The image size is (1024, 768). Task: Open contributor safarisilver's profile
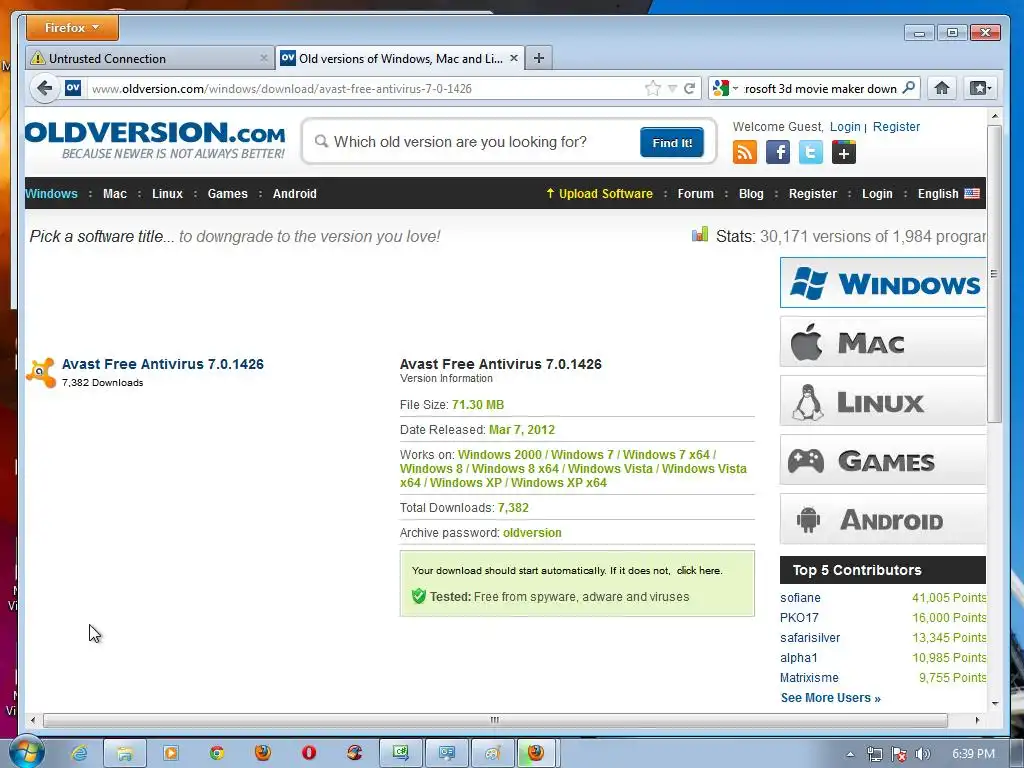[x=810, y=638]
